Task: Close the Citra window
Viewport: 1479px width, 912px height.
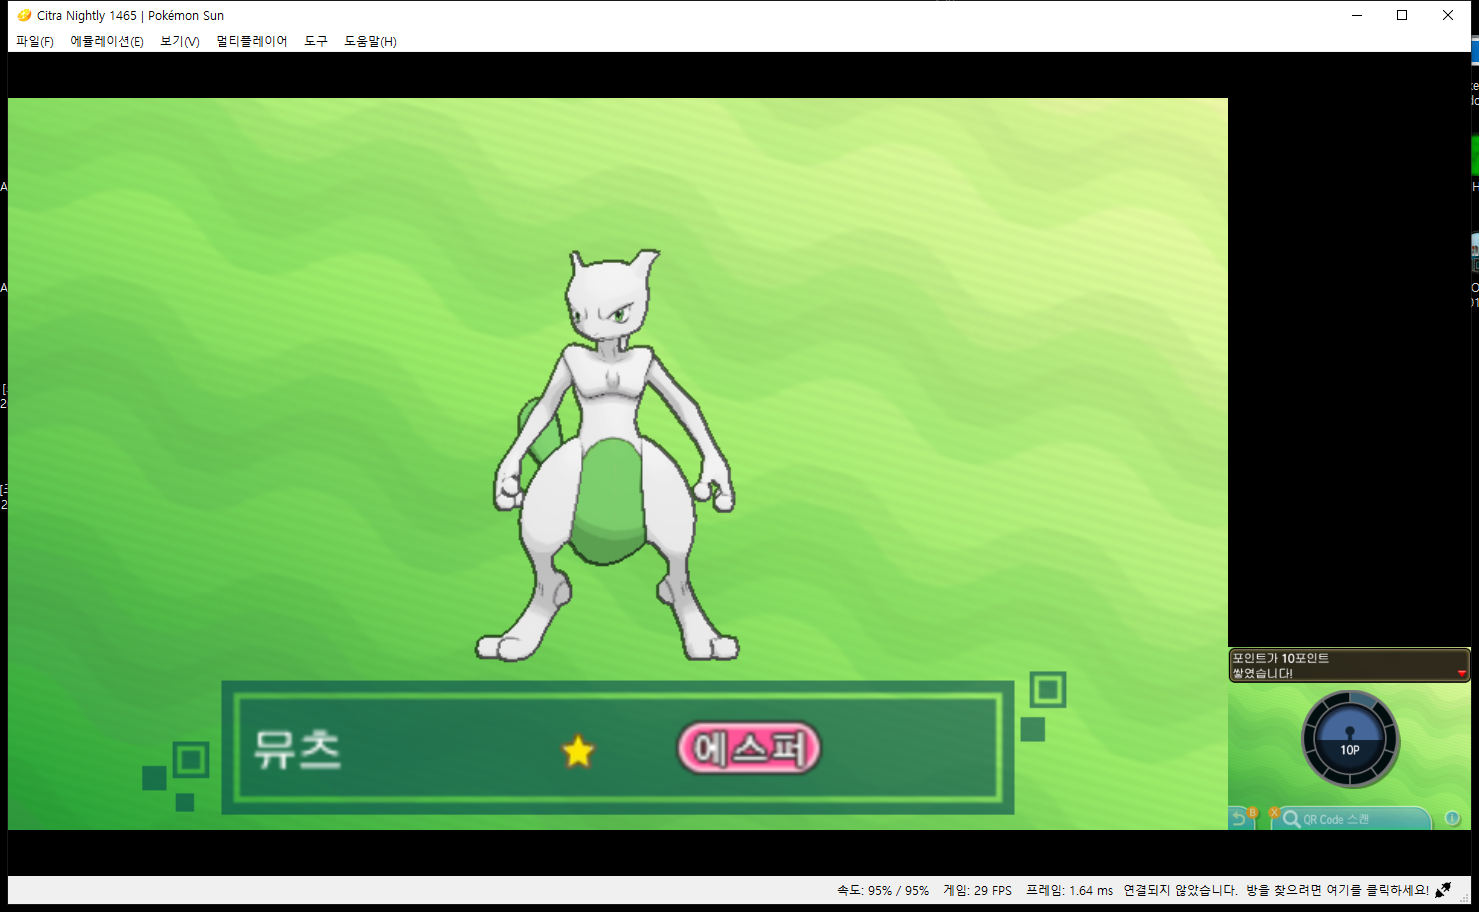Action: point(1448,15)
